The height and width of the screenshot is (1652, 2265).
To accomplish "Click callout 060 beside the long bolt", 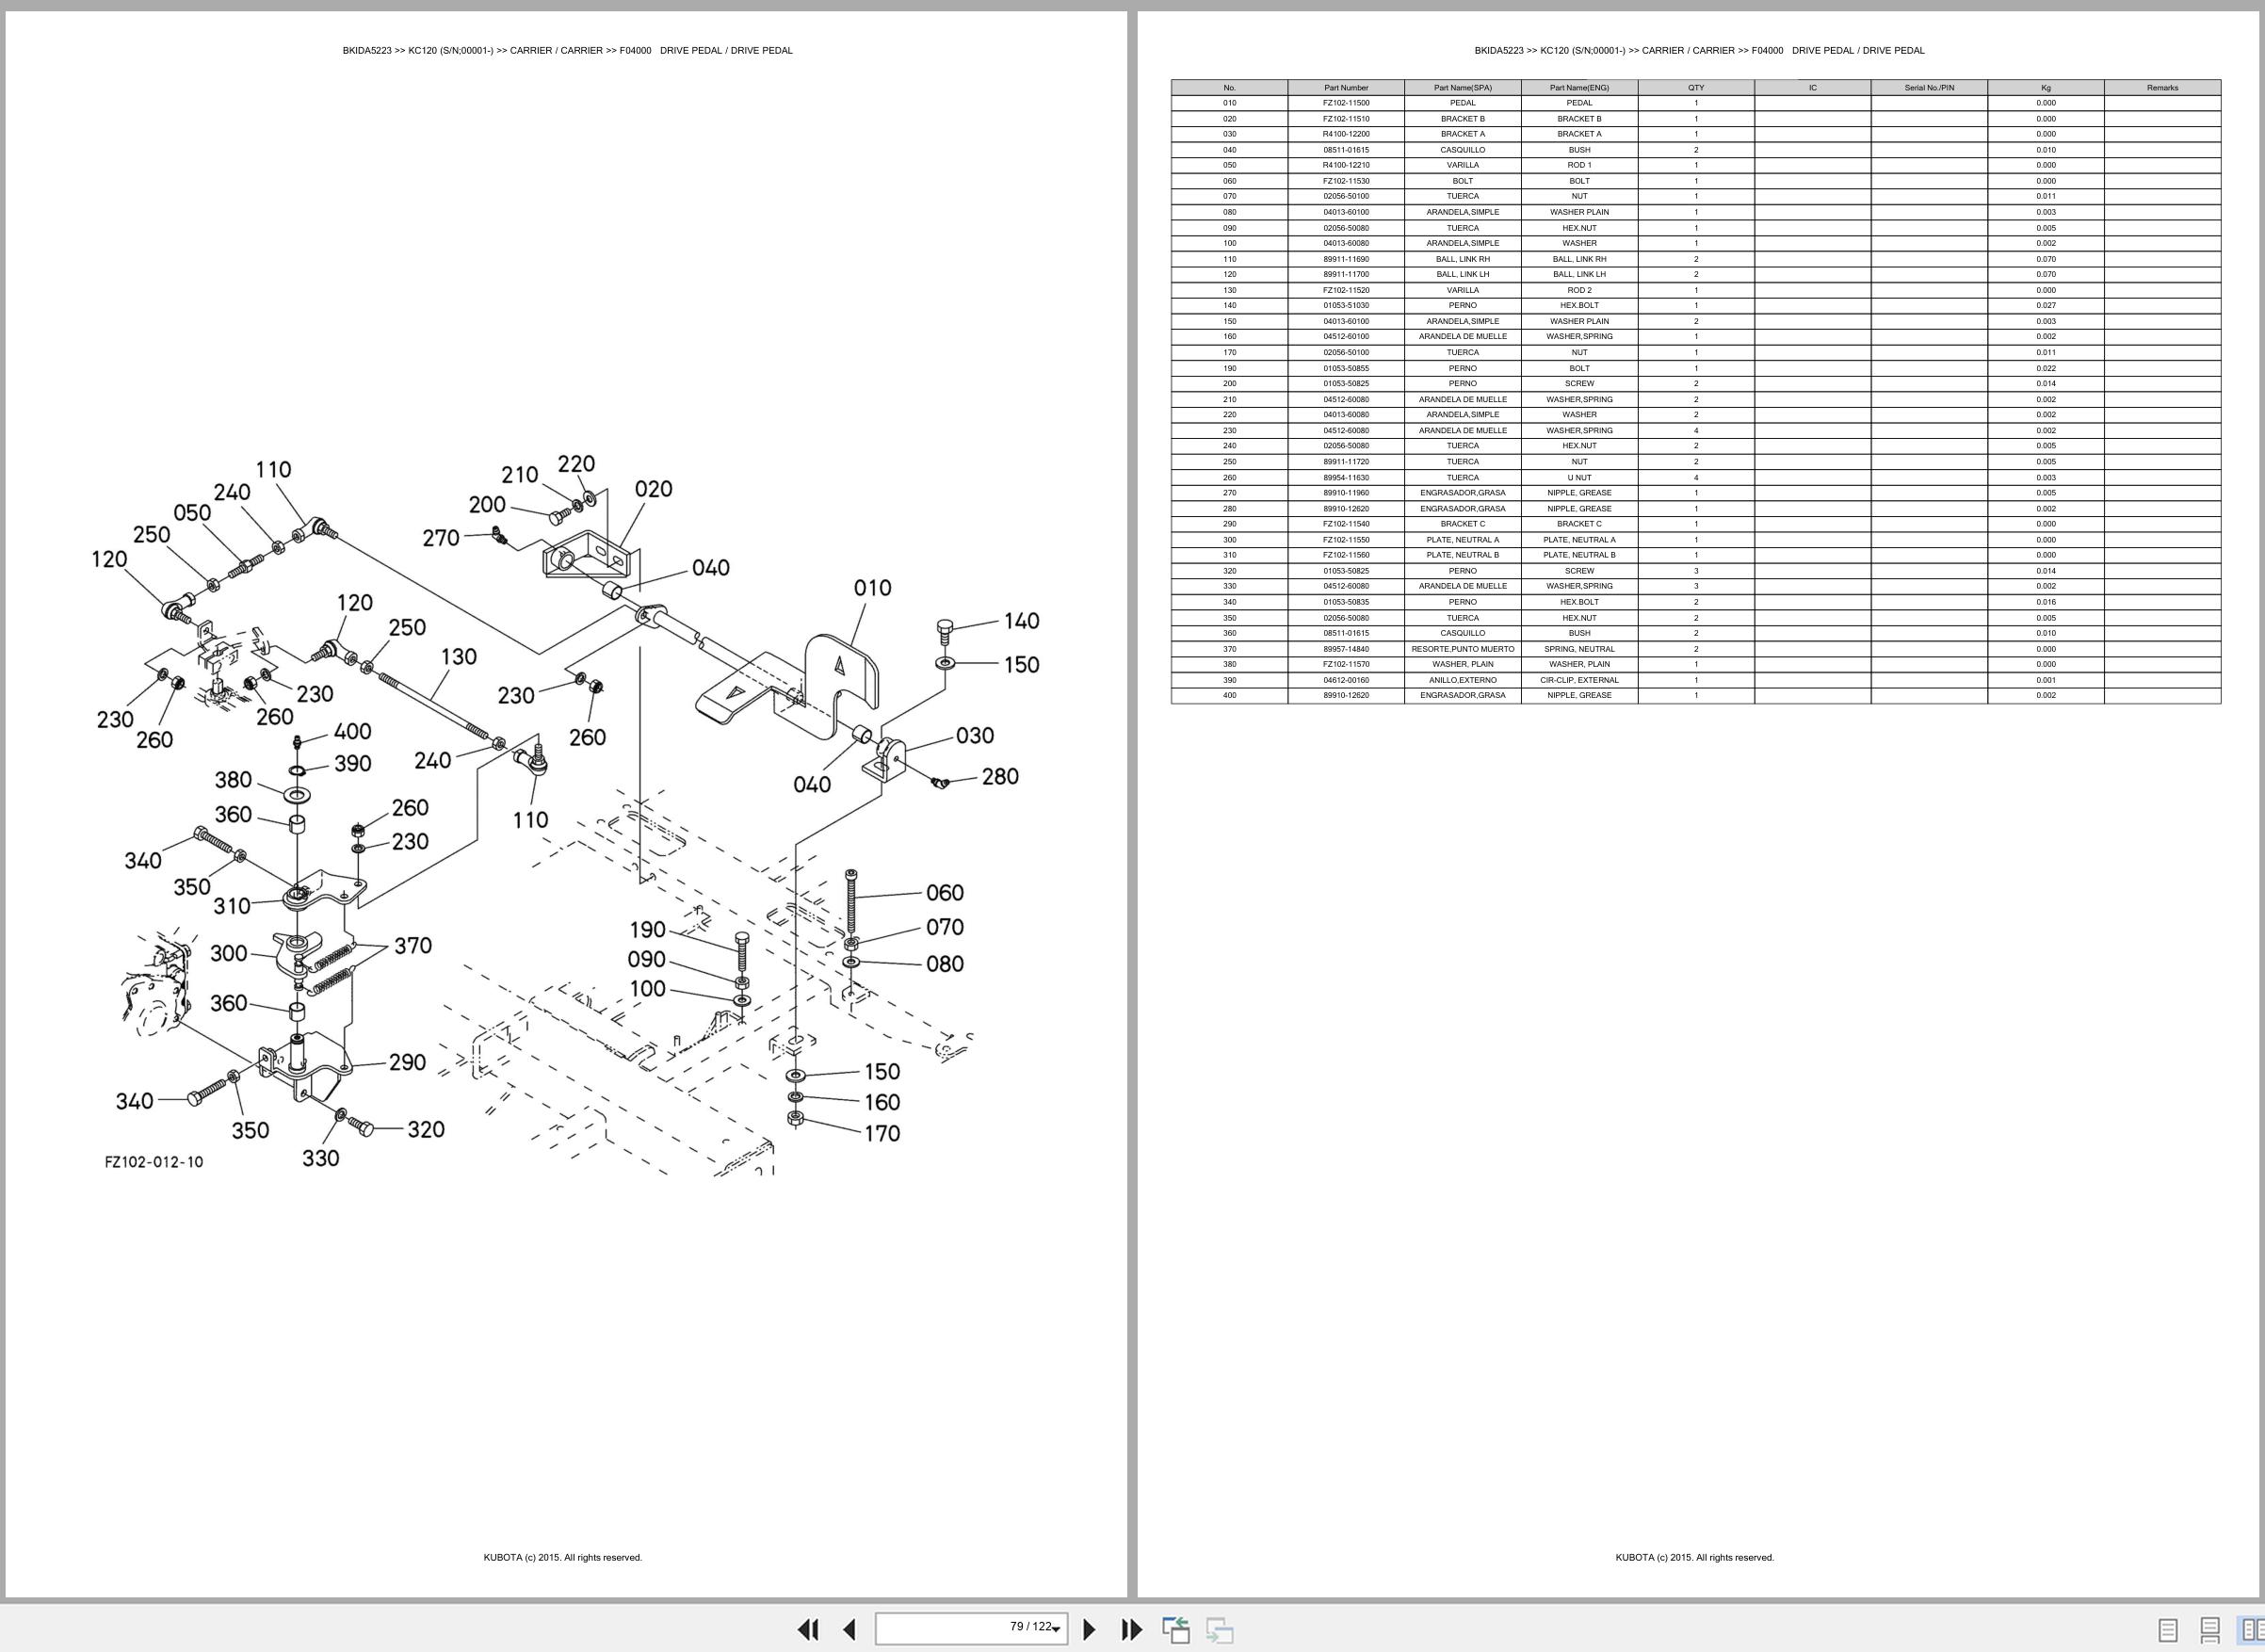I will (x=944, y=893).
